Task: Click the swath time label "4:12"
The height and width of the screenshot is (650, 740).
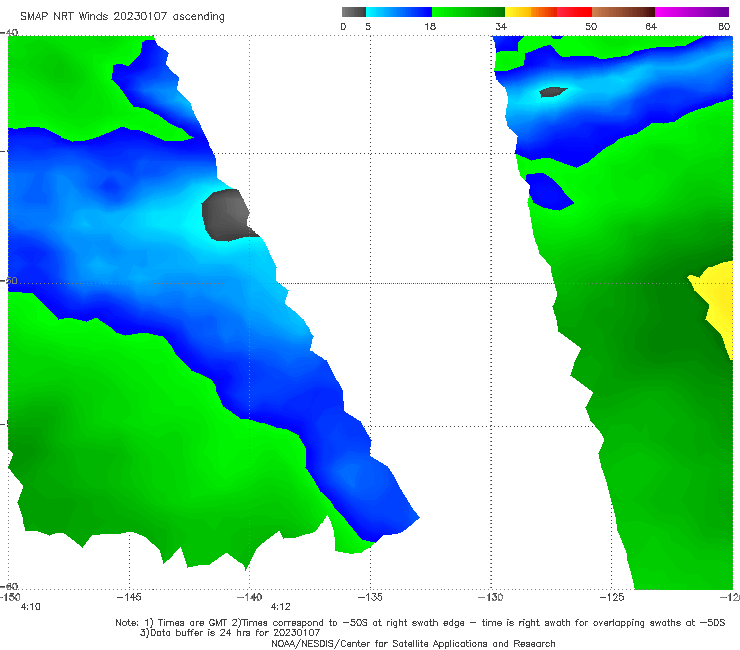Action: (x=280, y=607)
